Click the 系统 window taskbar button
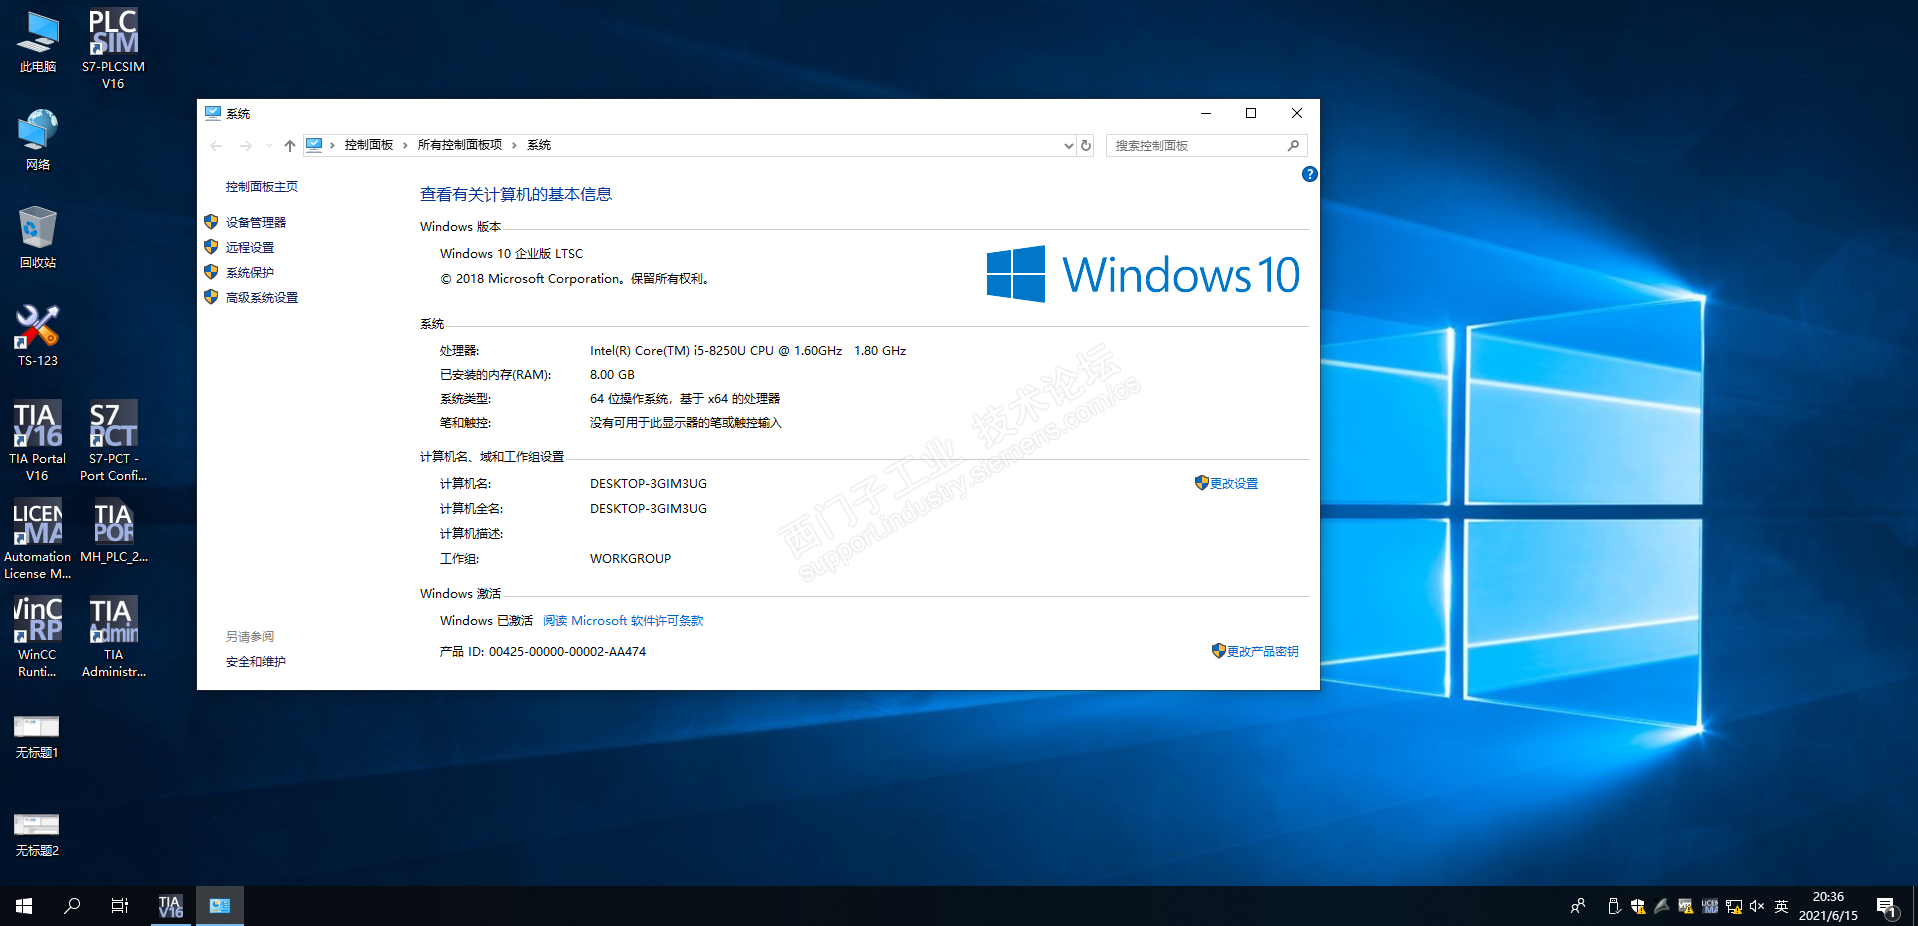Image resolution: width=1918 pixels, height=926 pixels. [x=220, y=906]
